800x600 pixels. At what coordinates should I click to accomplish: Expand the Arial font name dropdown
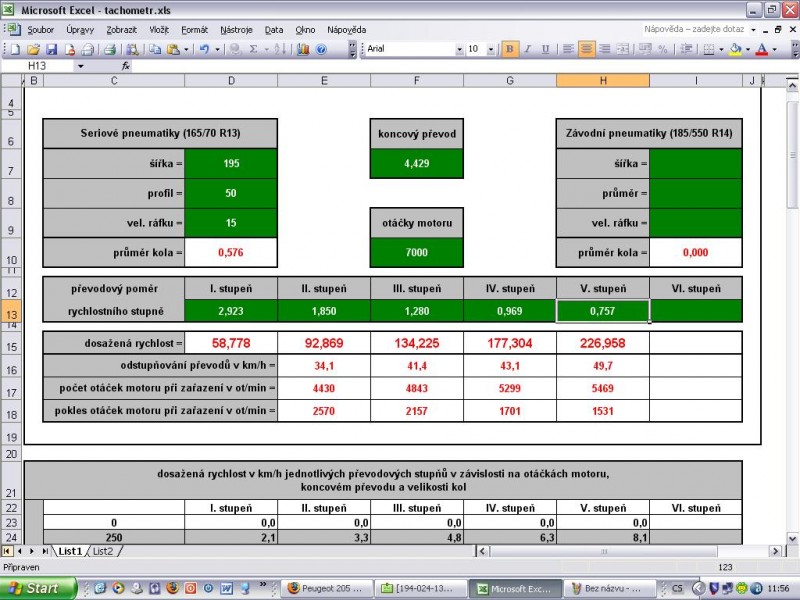click(459, 49)
